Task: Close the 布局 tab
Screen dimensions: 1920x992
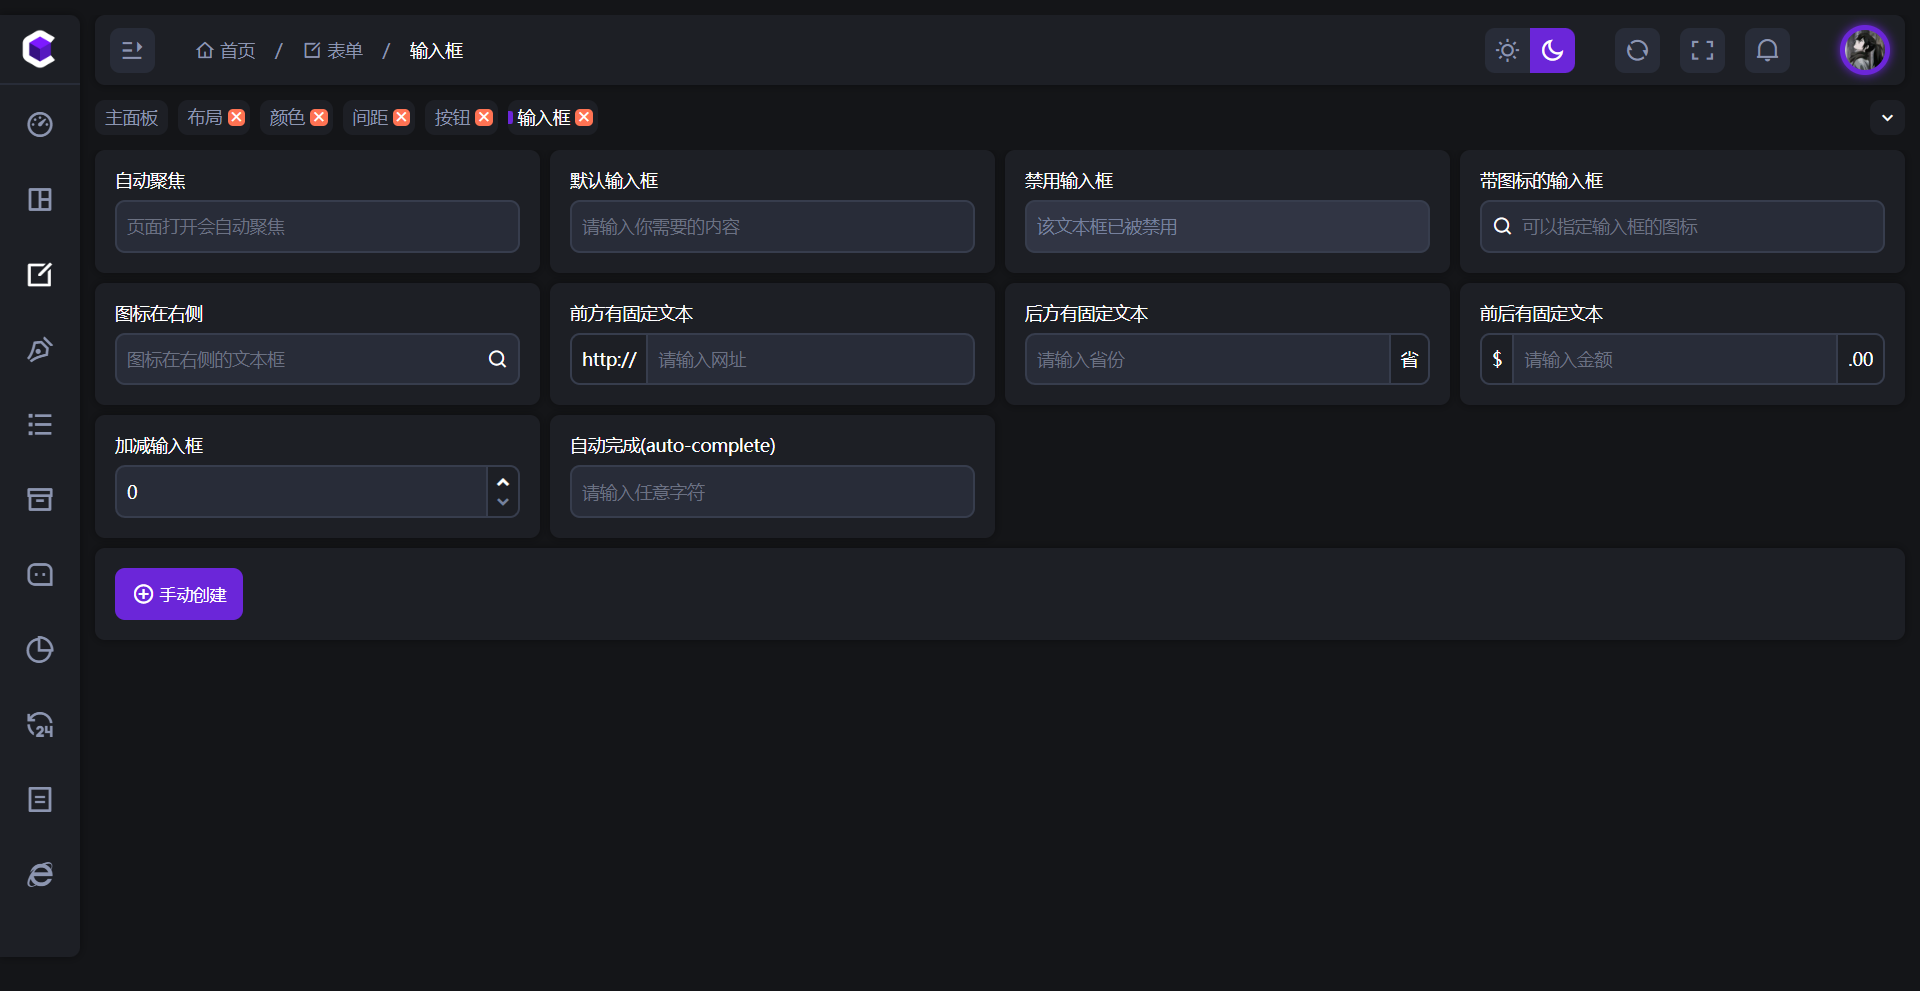Action: pos(237,118)
